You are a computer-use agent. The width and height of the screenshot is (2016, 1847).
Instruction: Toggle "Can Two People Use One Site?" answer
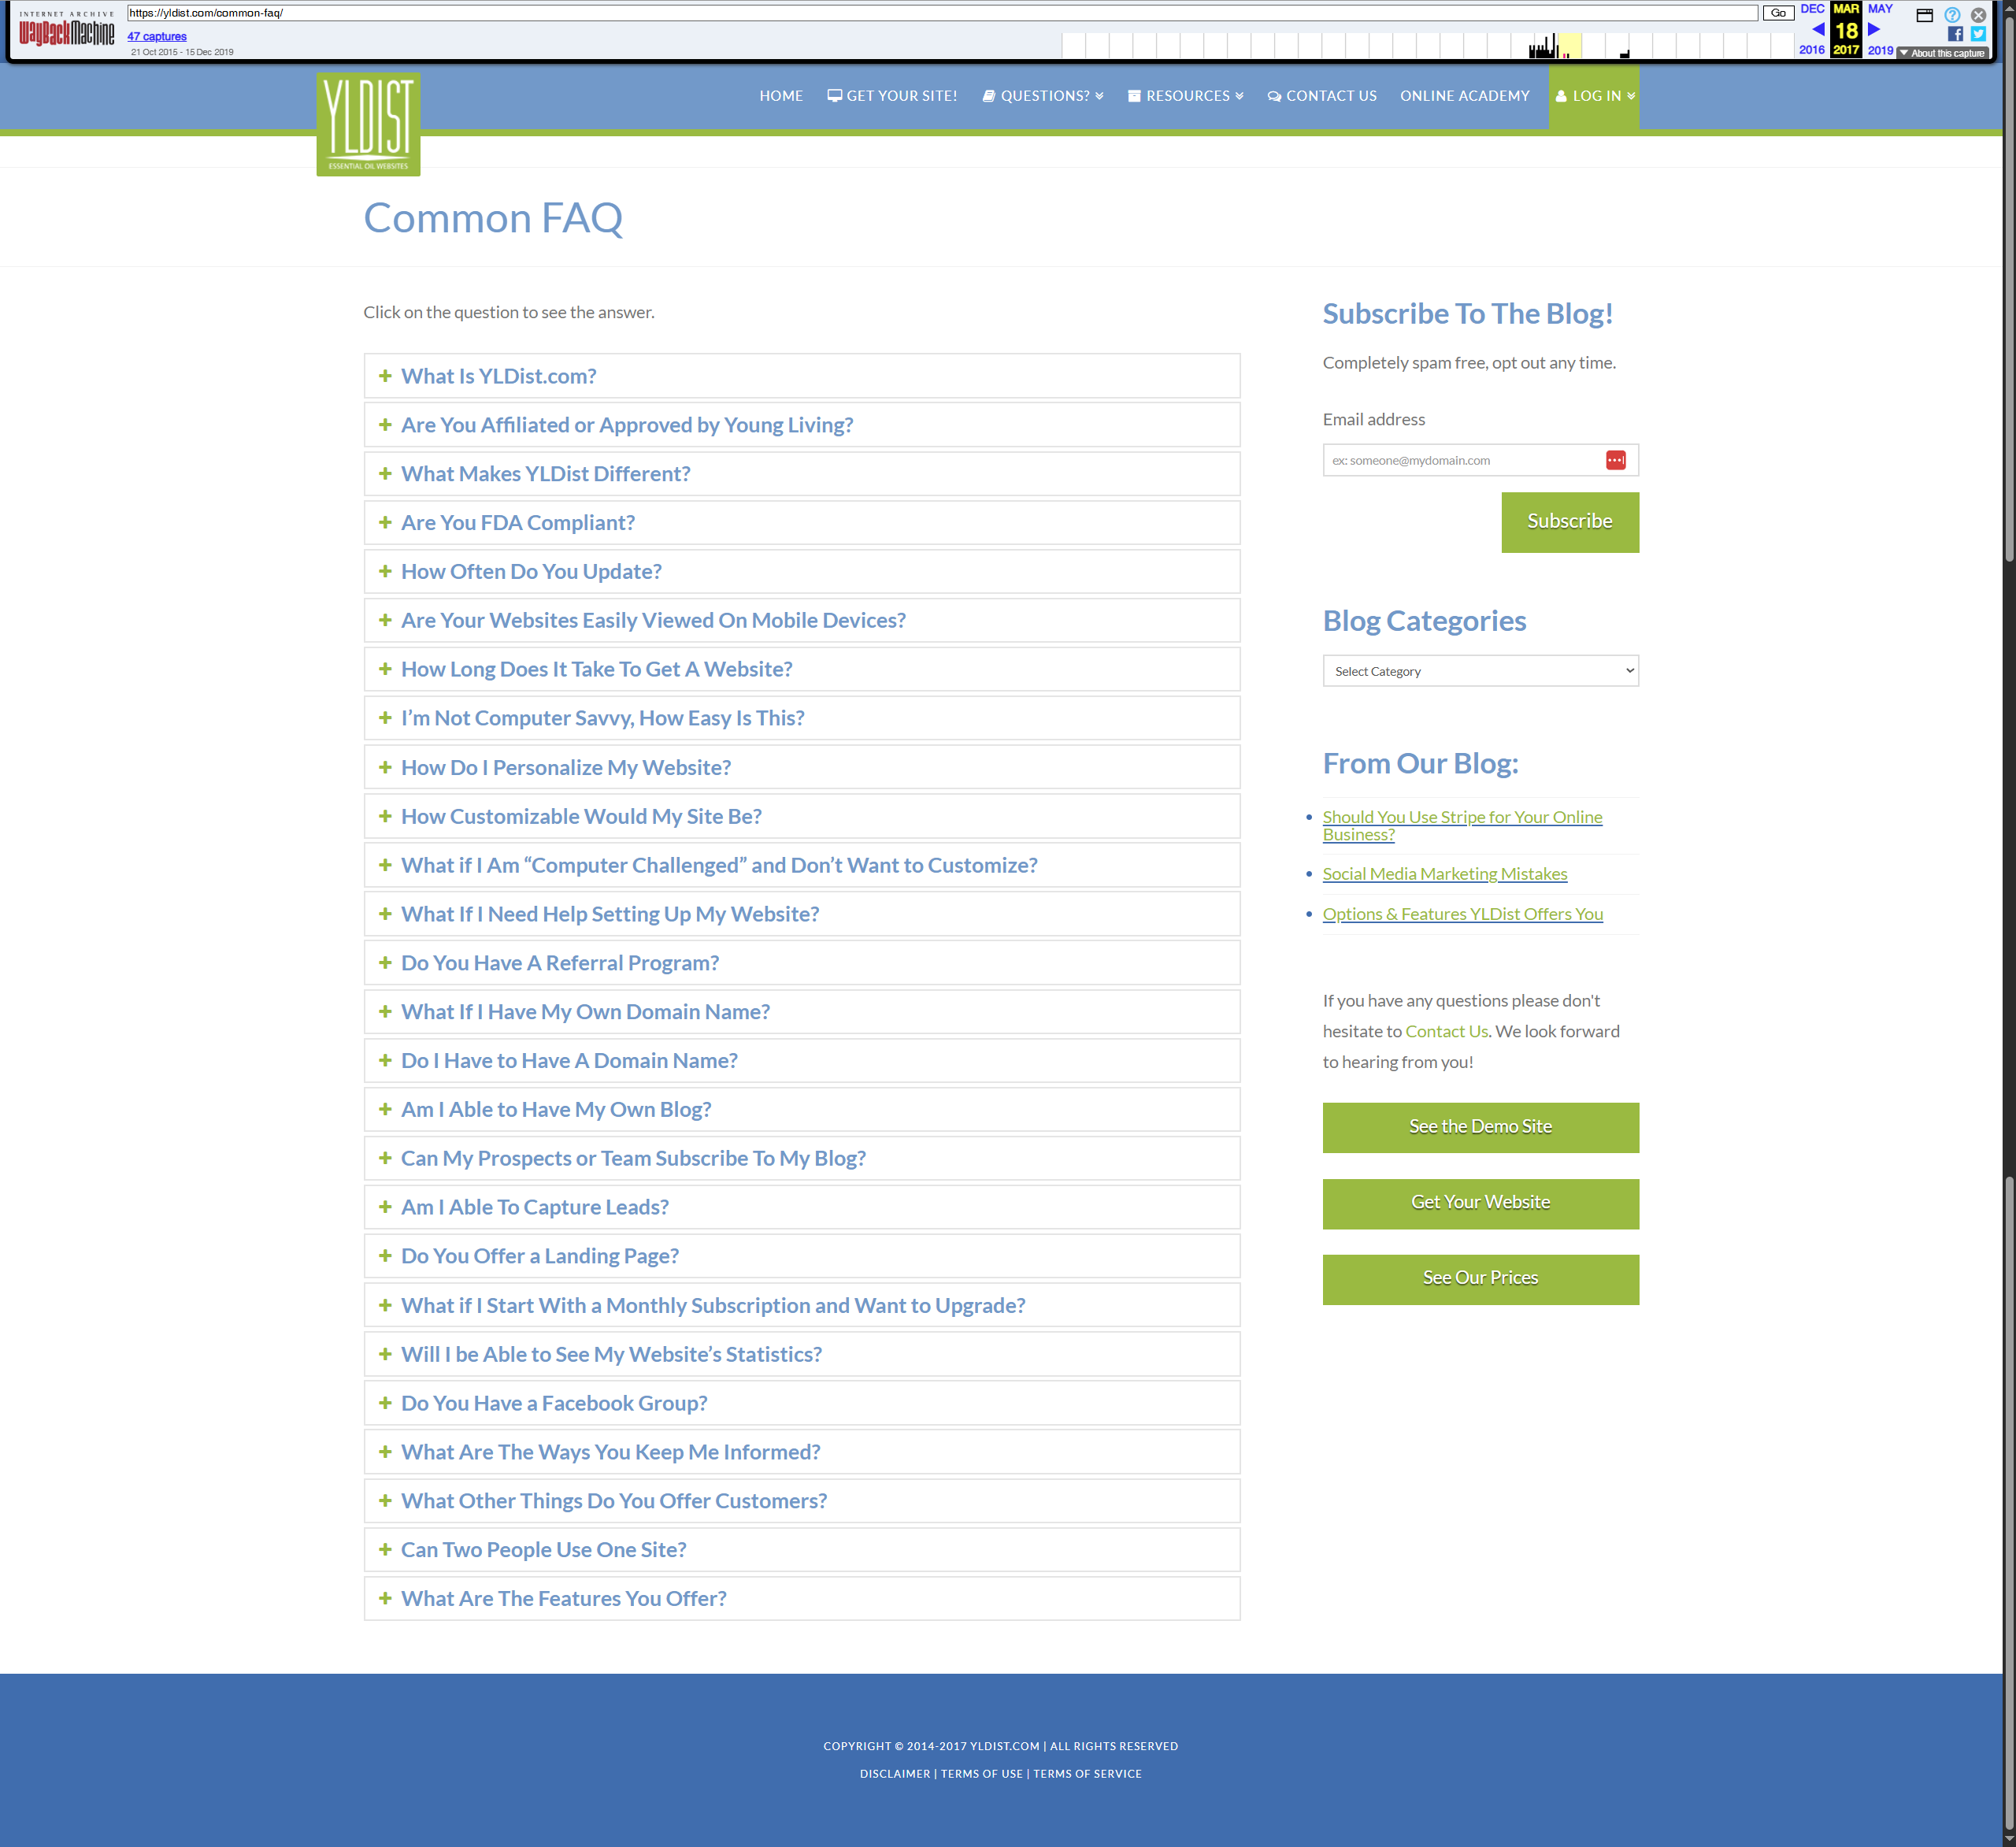click(543, 1550)
